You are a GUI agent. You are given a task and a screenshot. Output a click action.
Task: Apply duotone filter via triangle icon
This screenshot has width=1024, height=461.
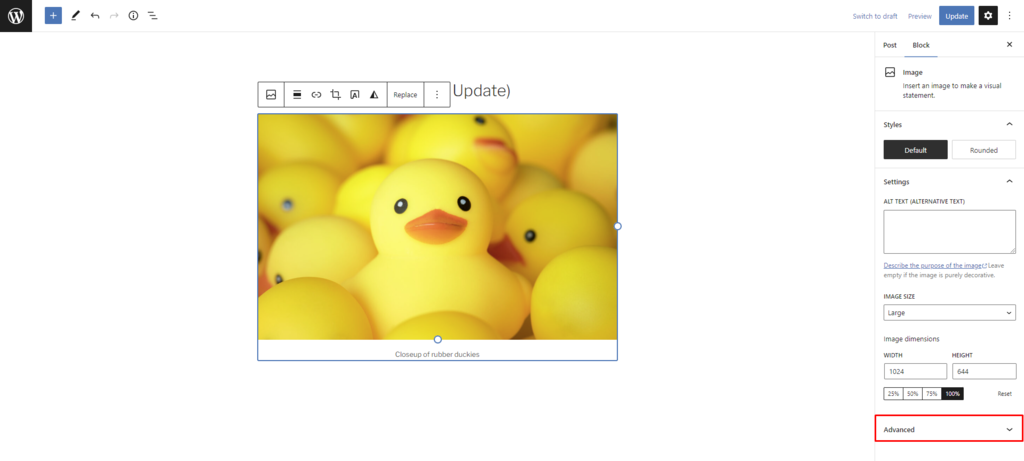click(x=374, y=95)
